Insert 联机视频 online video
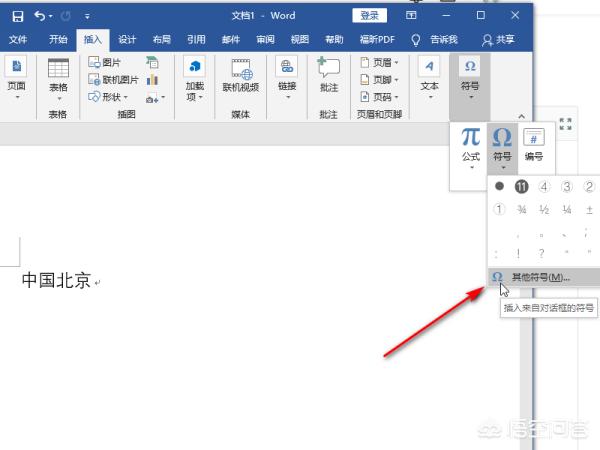This screenshot has height=450, width=600. [x=241, y=76]
